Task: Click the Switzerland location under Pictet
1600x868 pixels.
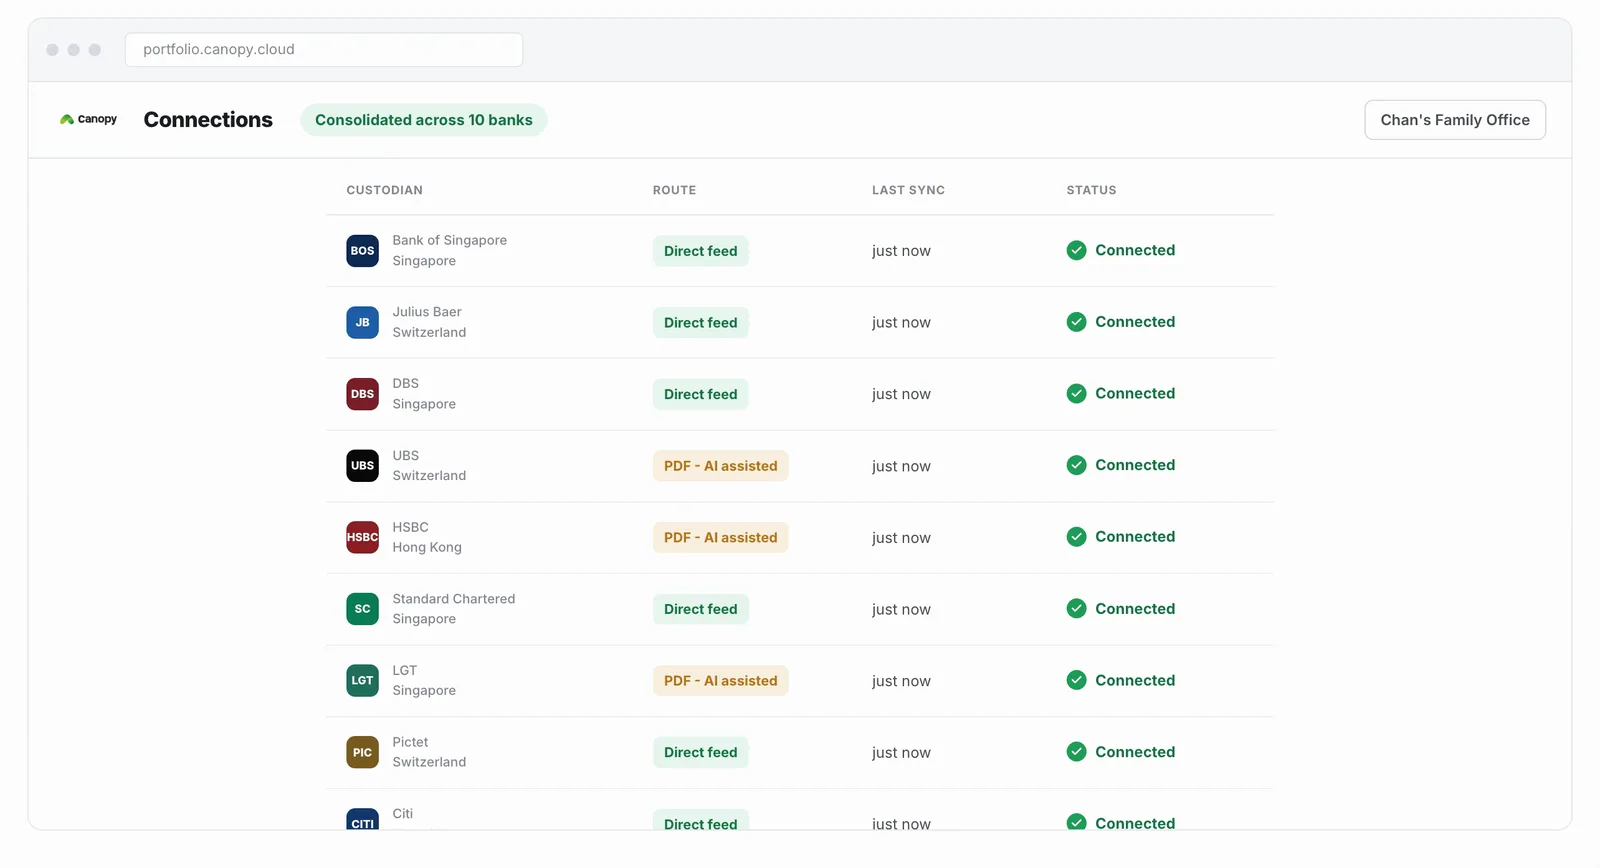Action: pyautogui.click(x=429, y=762)
